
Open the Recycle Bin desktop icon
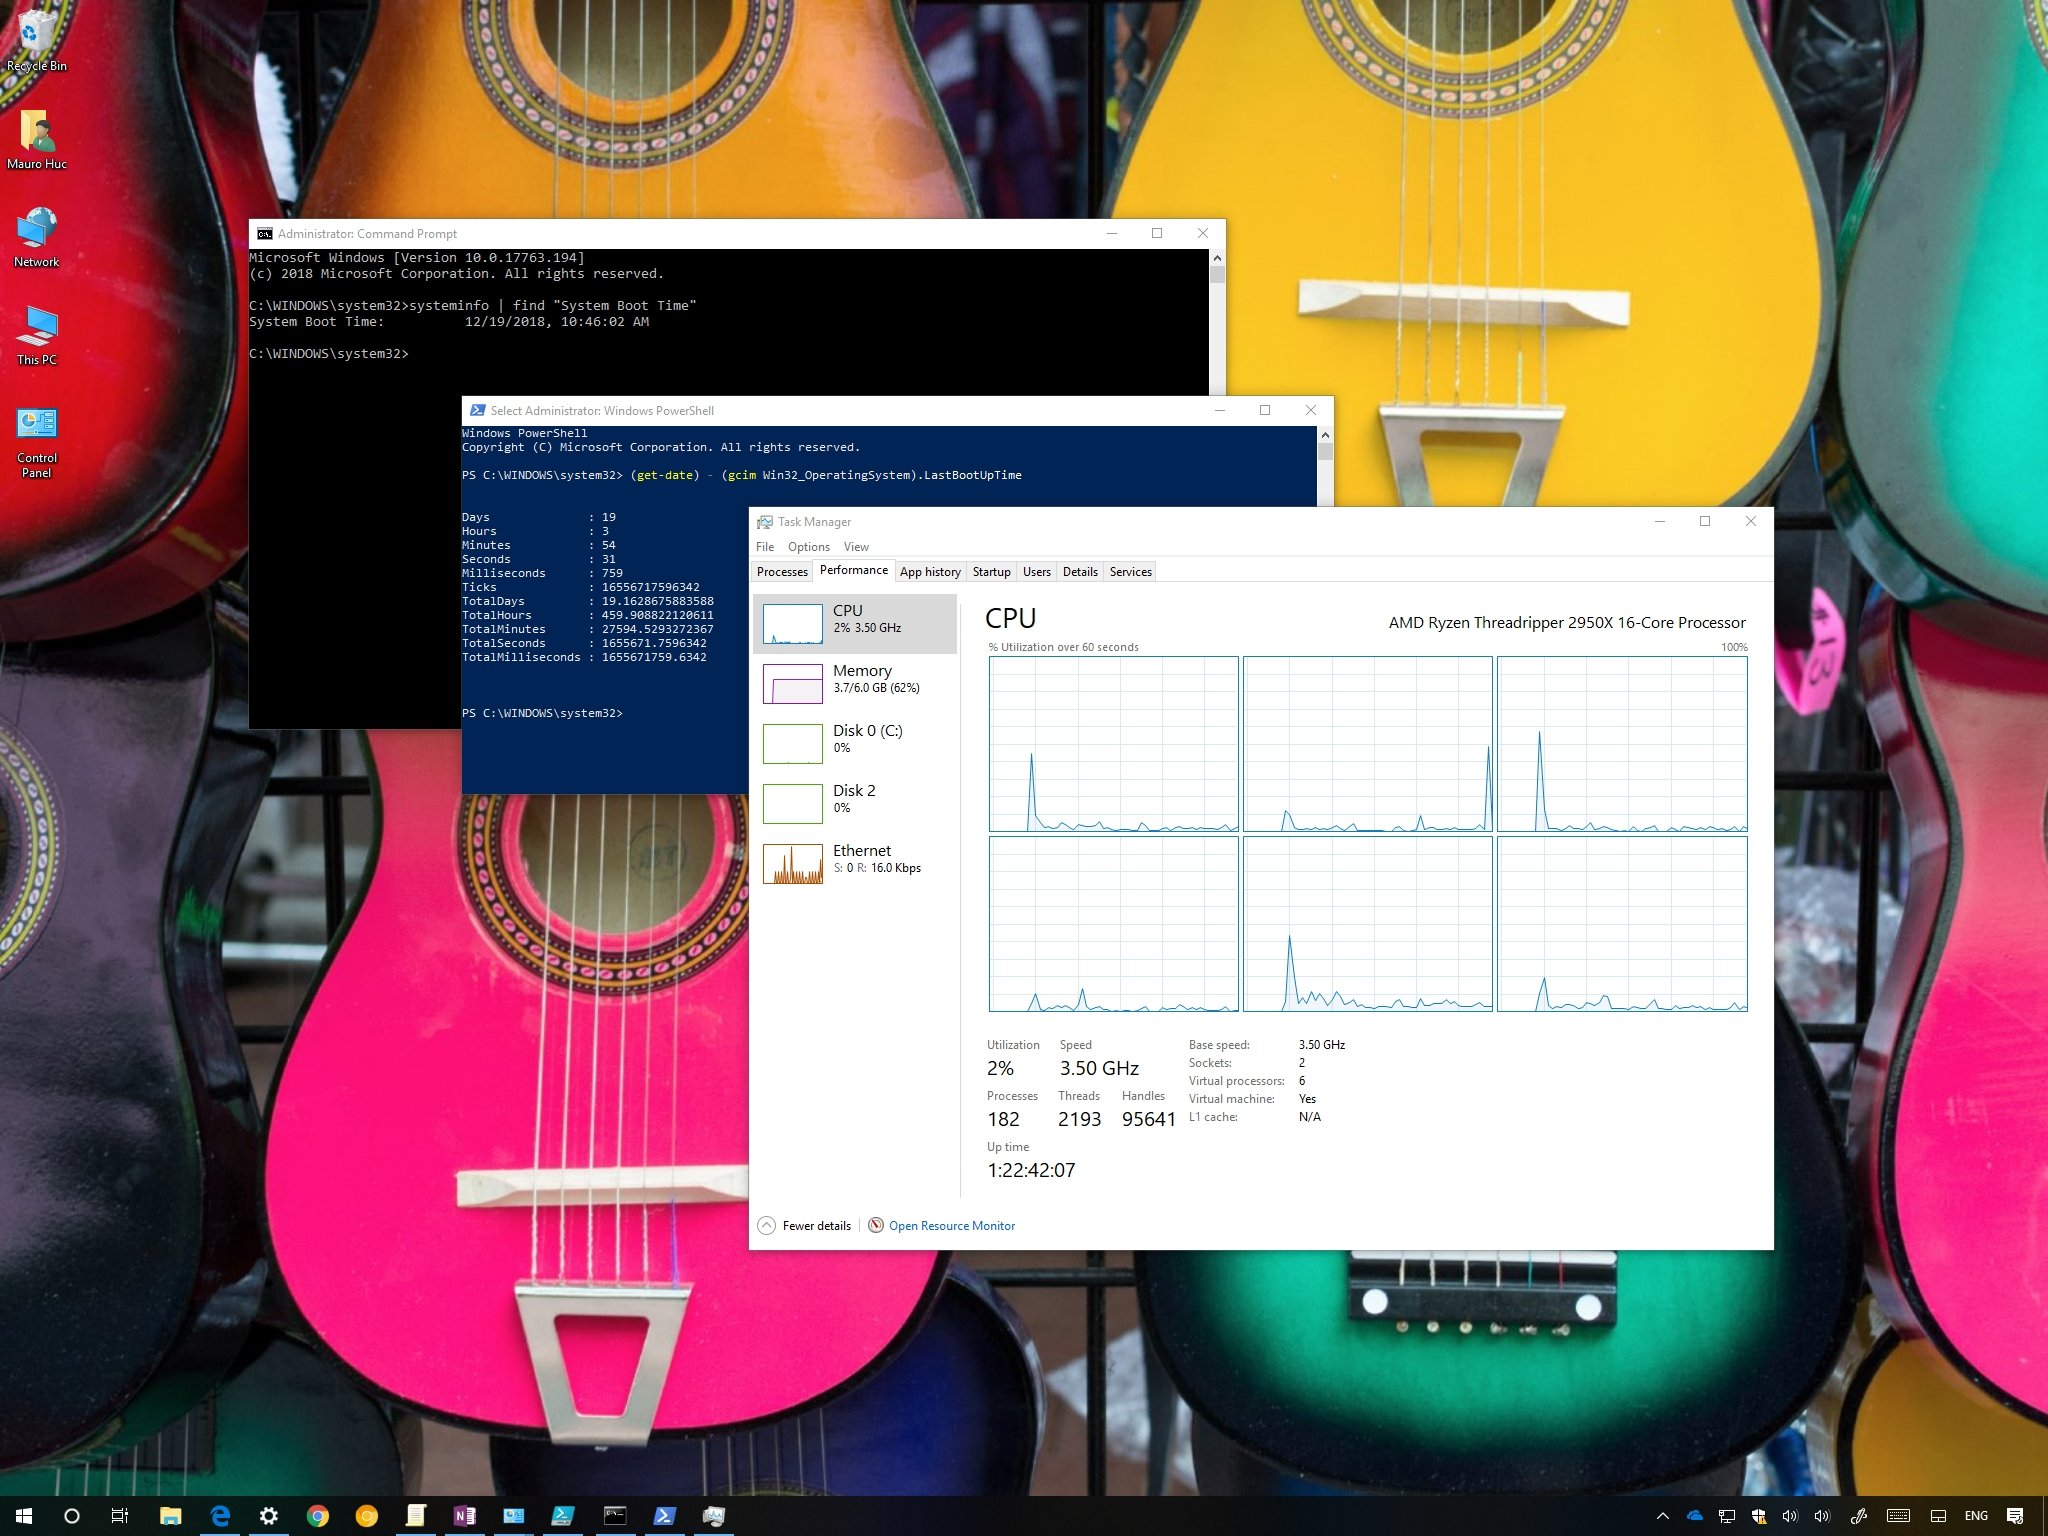tap(37, 40)
